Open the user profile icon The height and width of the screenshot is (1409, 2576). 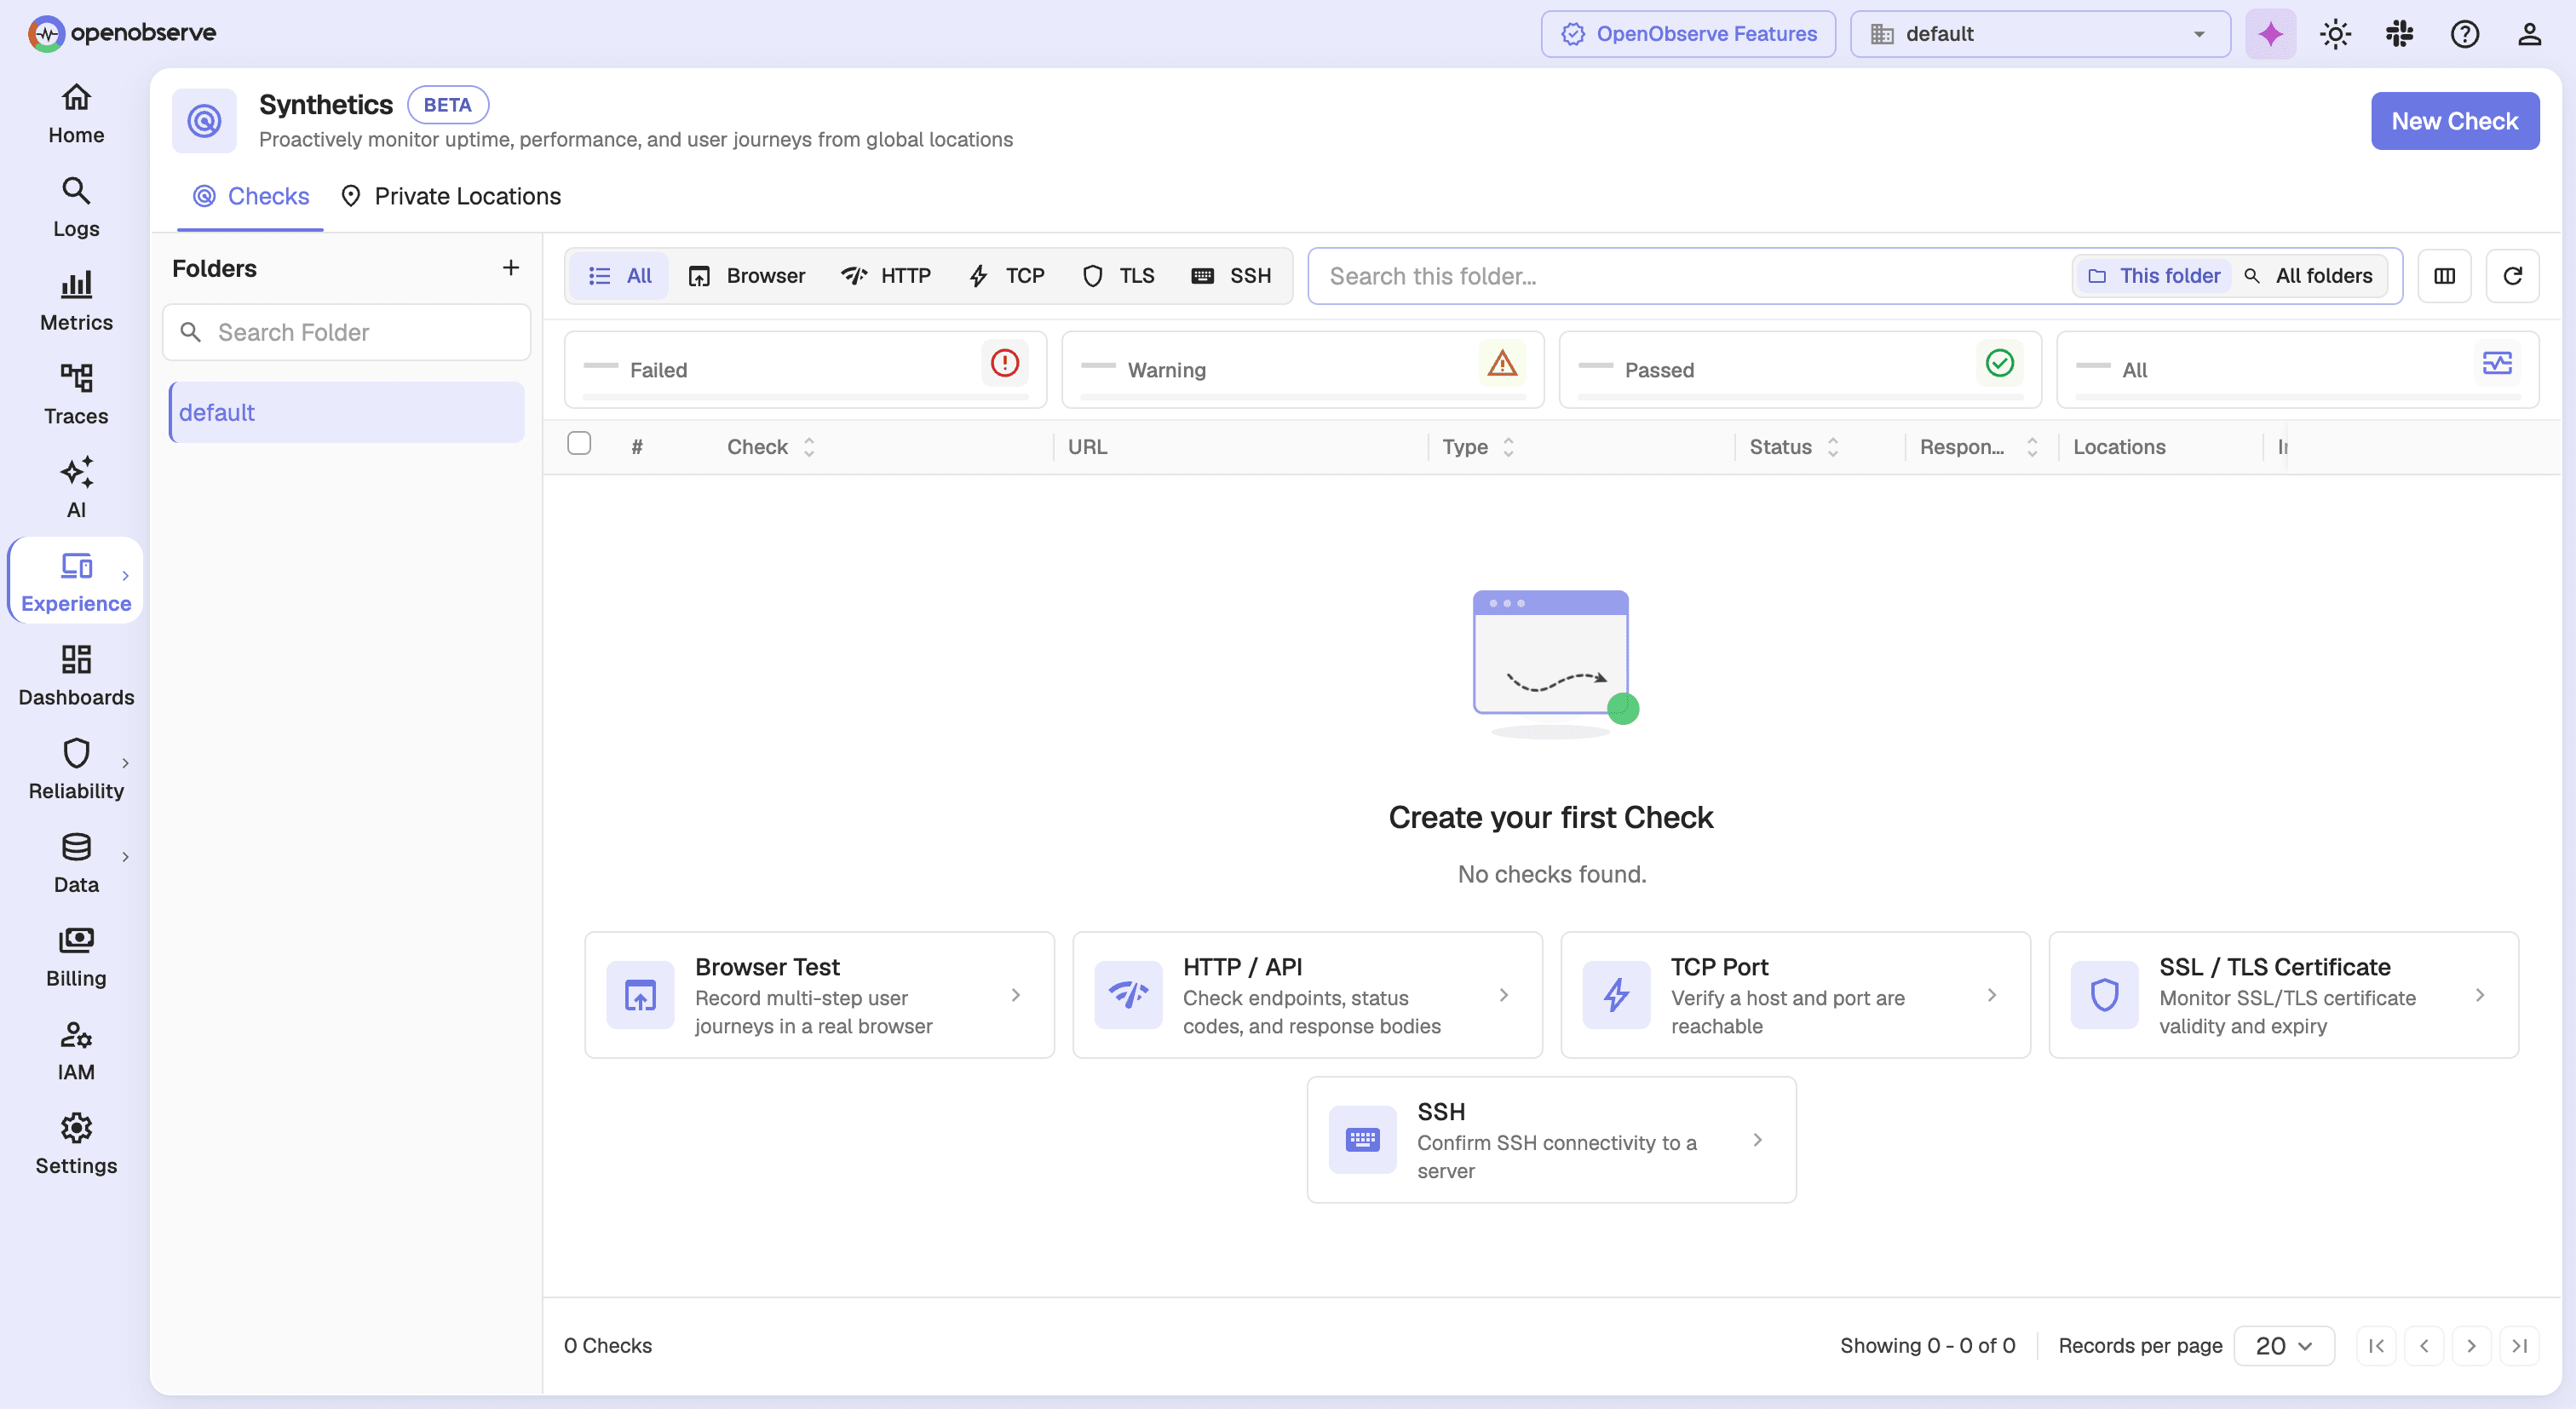point(2529,34)
